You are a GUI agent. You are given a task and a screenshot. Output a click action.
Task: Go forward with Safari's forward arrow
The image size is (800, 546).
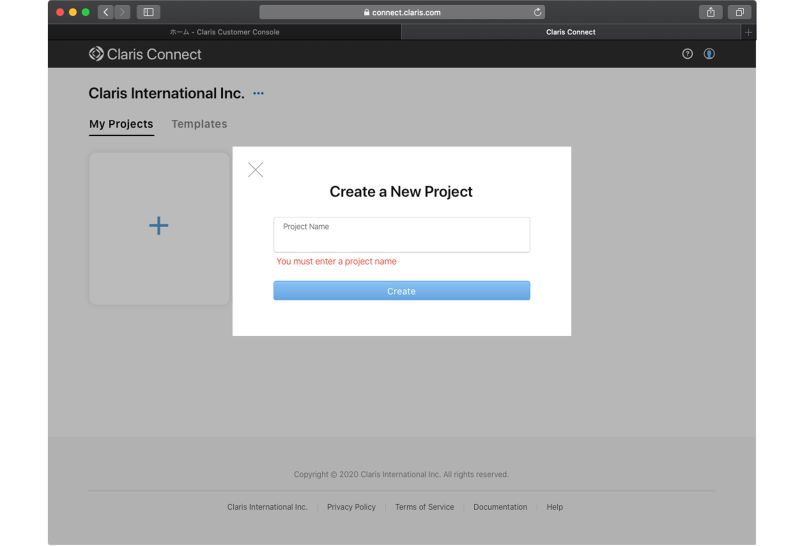122,12
